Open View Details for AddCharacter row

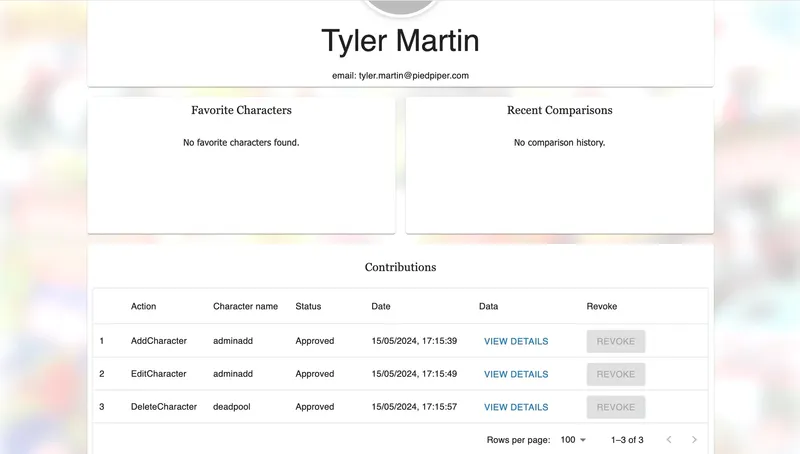coord(516,341)
